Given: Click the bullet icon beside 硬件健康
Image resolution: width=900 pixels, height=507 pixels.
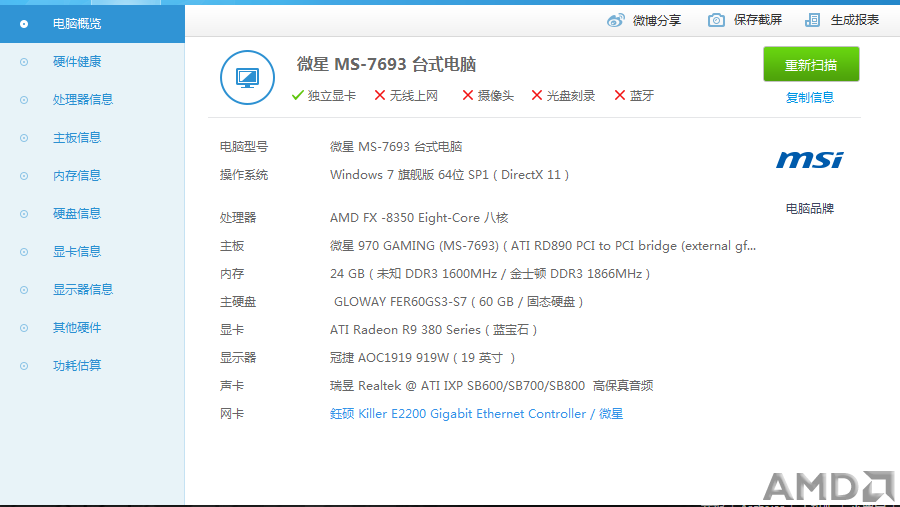Looking at the screenshot, I should pos(24,62).
